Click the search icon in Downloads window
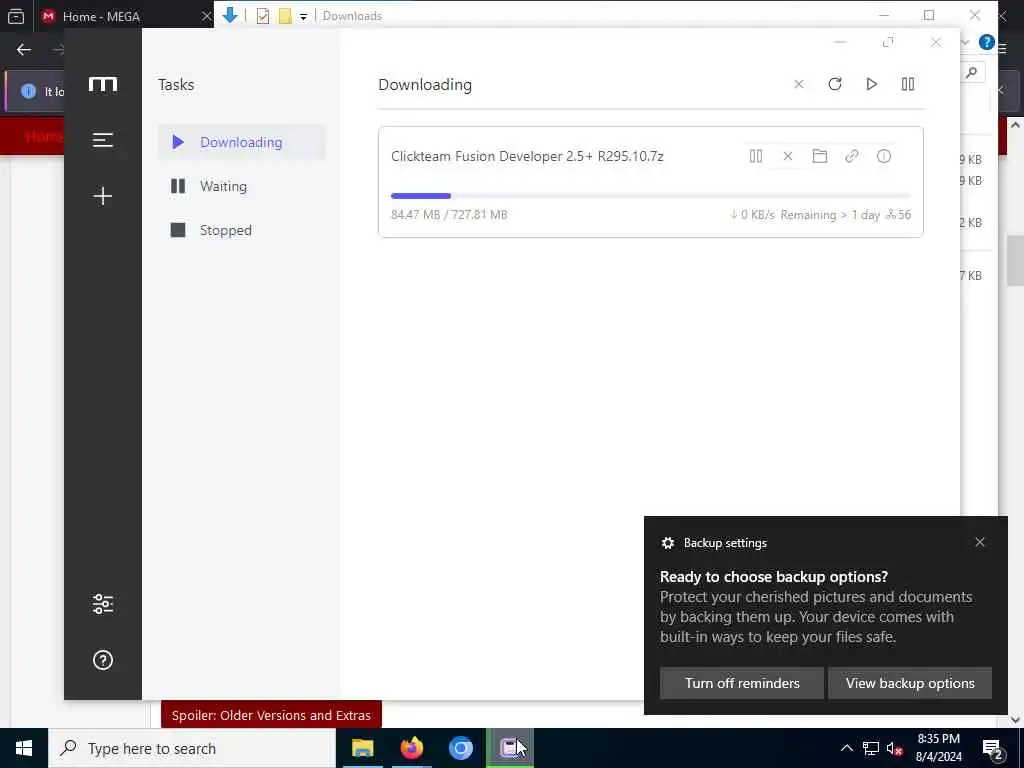Viewport: 1024px width, 768px height. tap(972, 72)
